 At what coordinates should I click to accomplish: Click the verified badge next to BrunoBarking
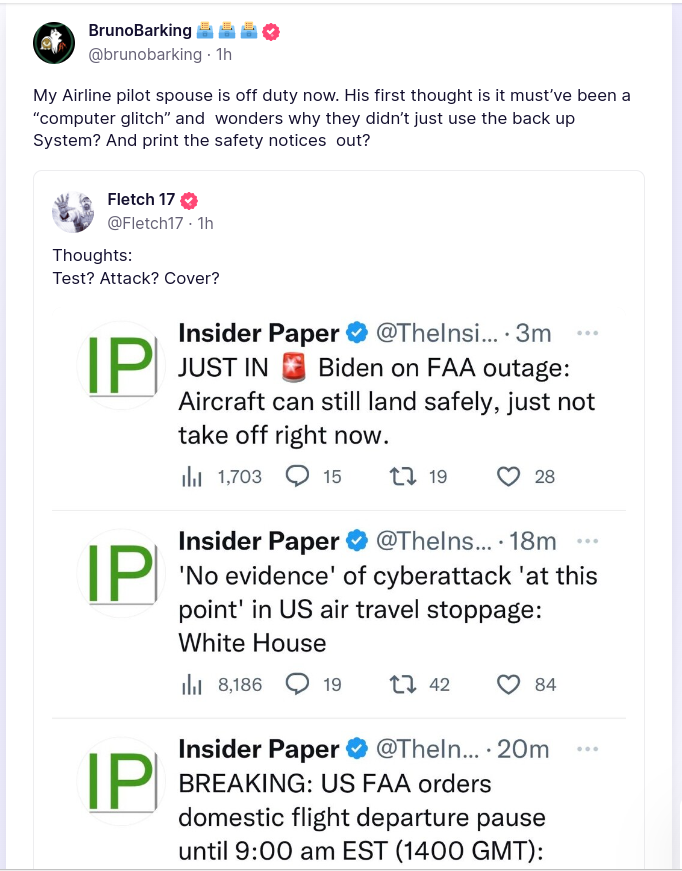(271, 31)
